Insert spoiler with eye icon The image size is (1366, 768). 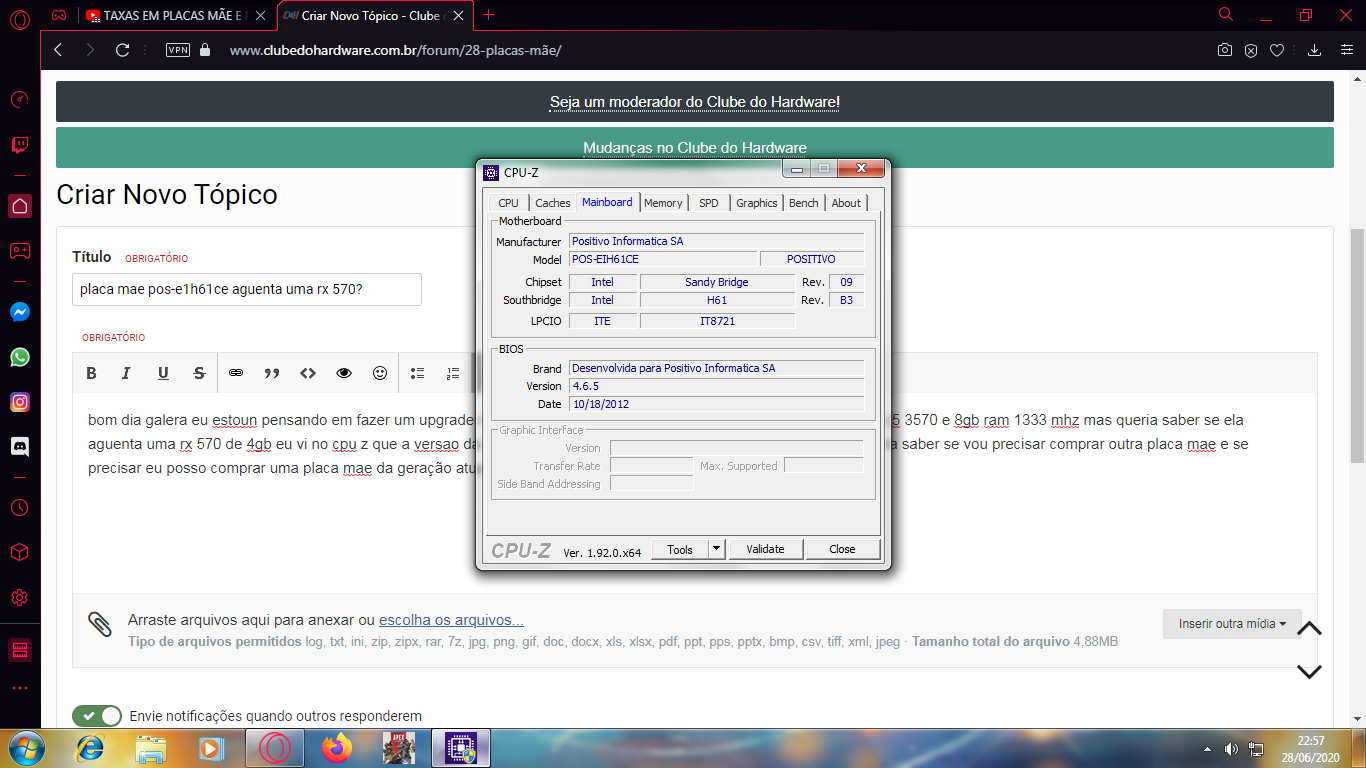tap(344, 373)
